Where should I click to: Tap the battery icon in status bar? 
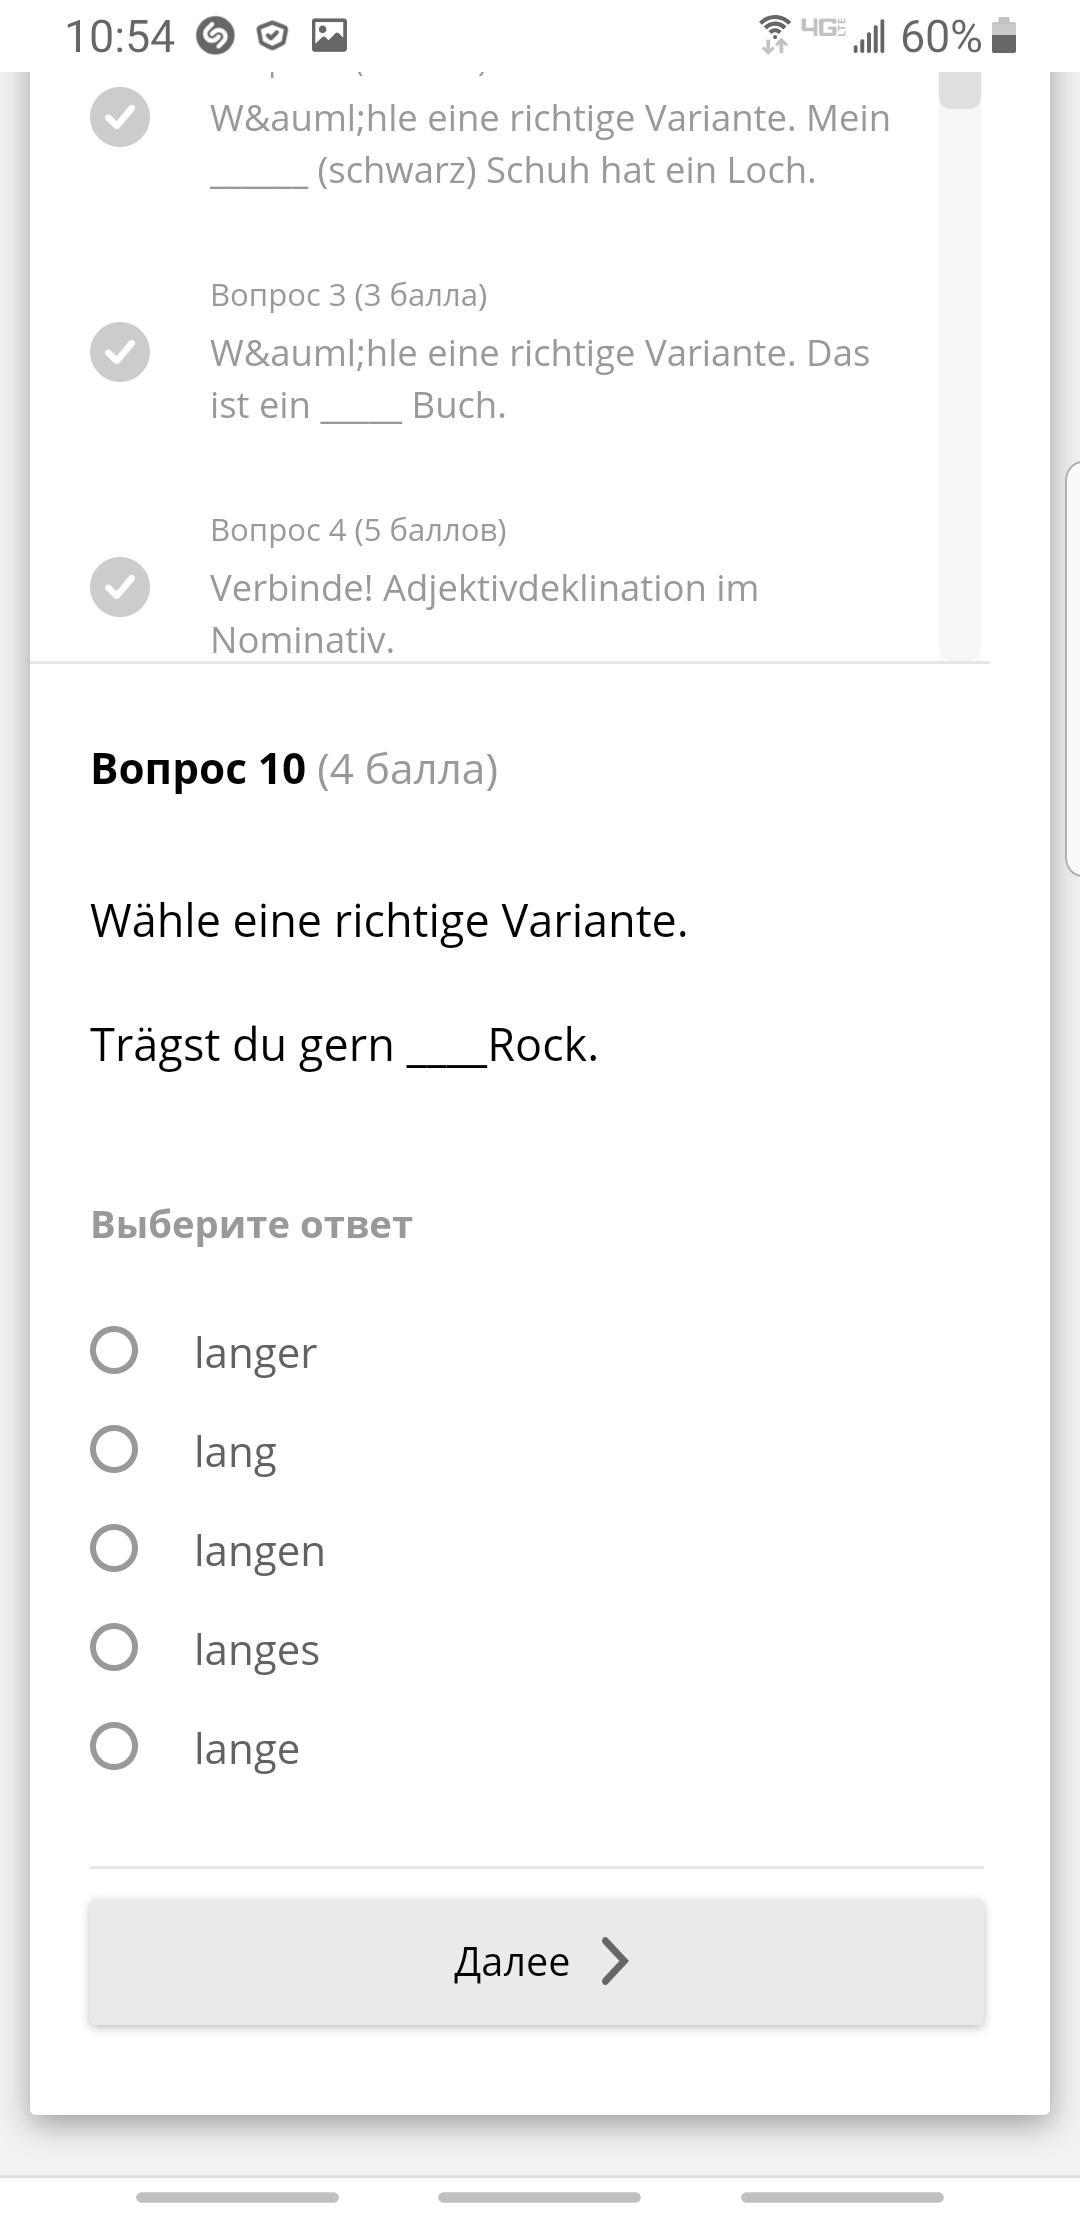click(x=1004, y=36)
